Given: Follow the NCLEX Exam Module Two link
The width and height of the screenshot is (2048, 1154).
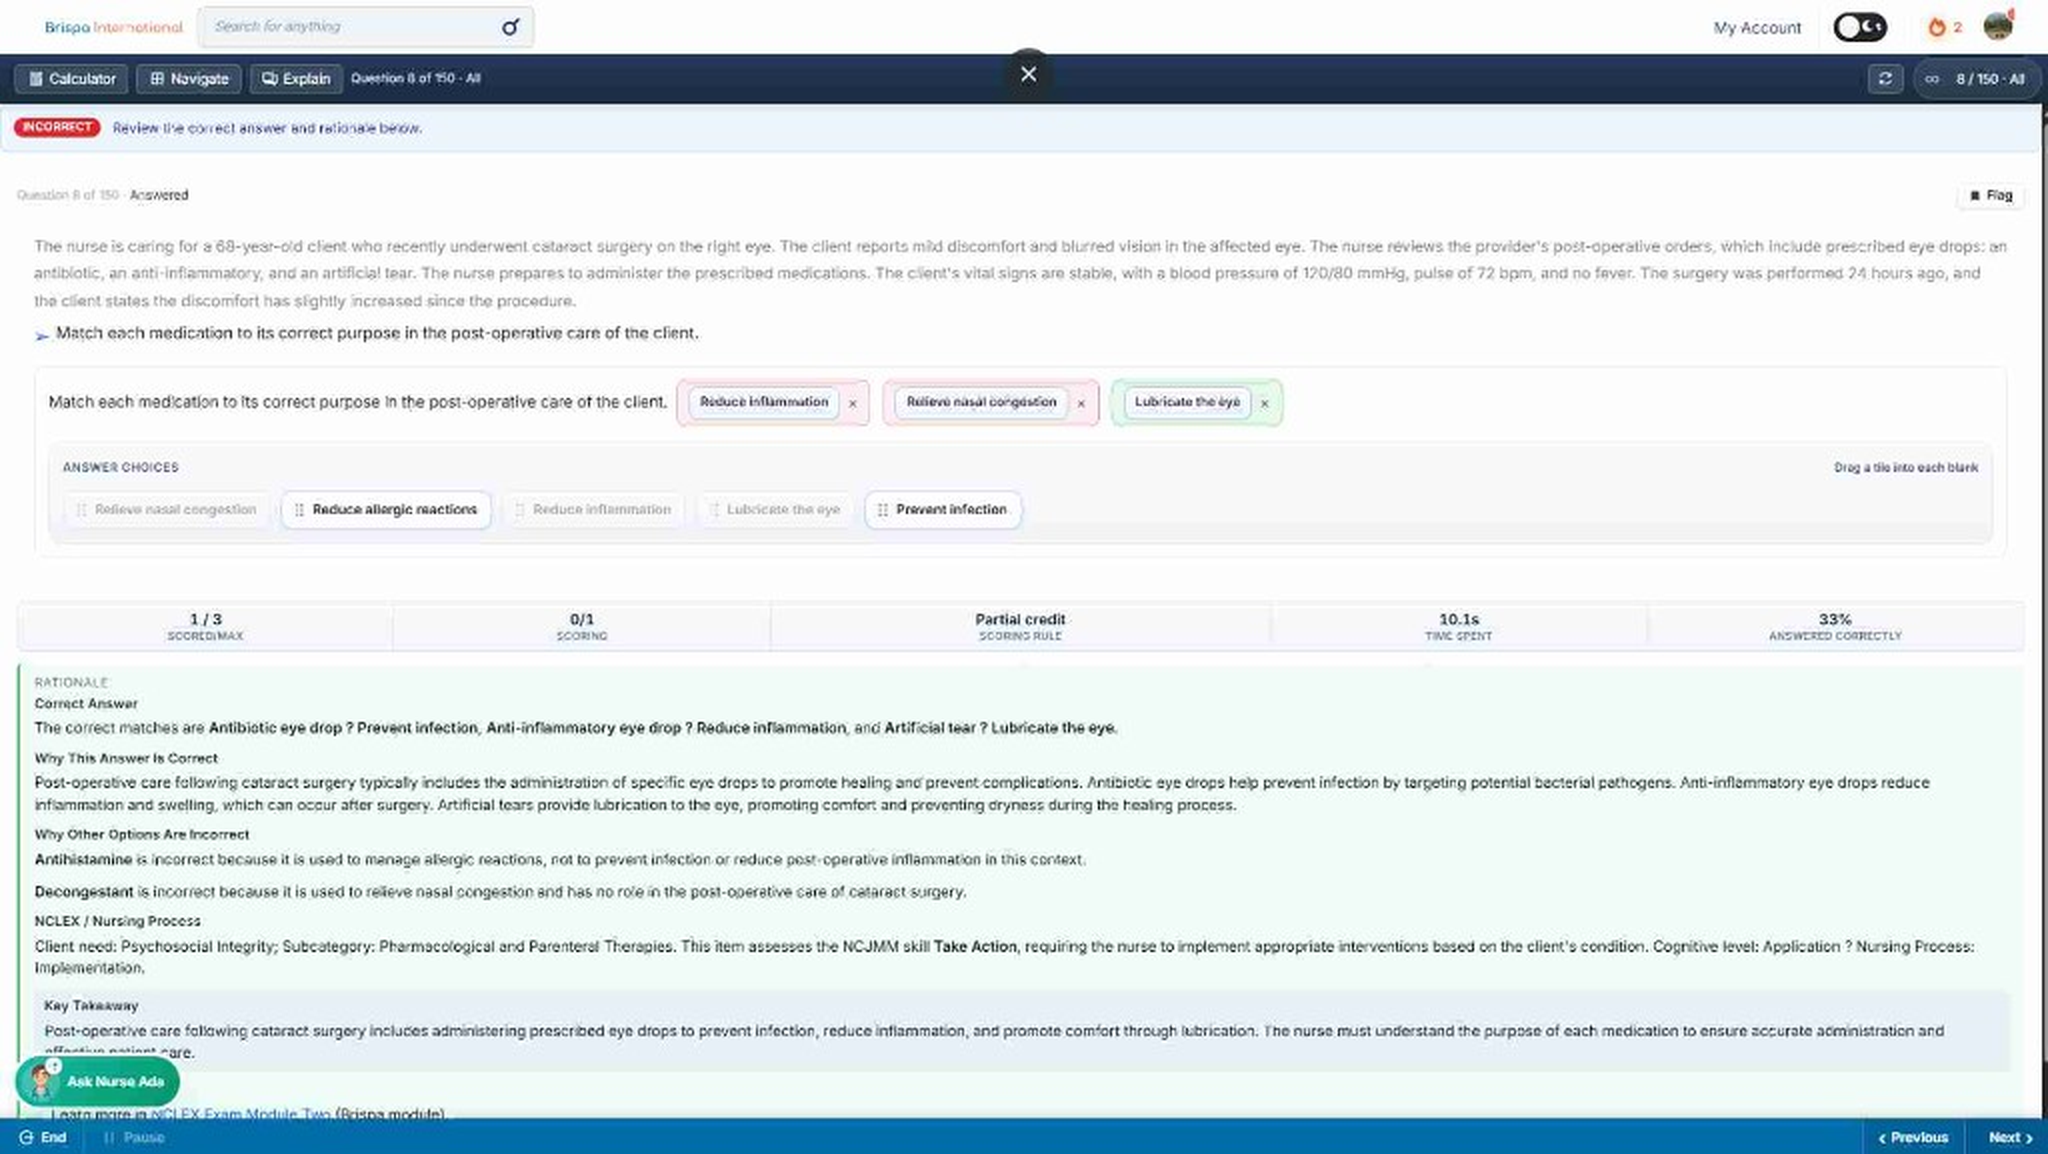Looking at the screenshot, I should [x=240, y=1113].
